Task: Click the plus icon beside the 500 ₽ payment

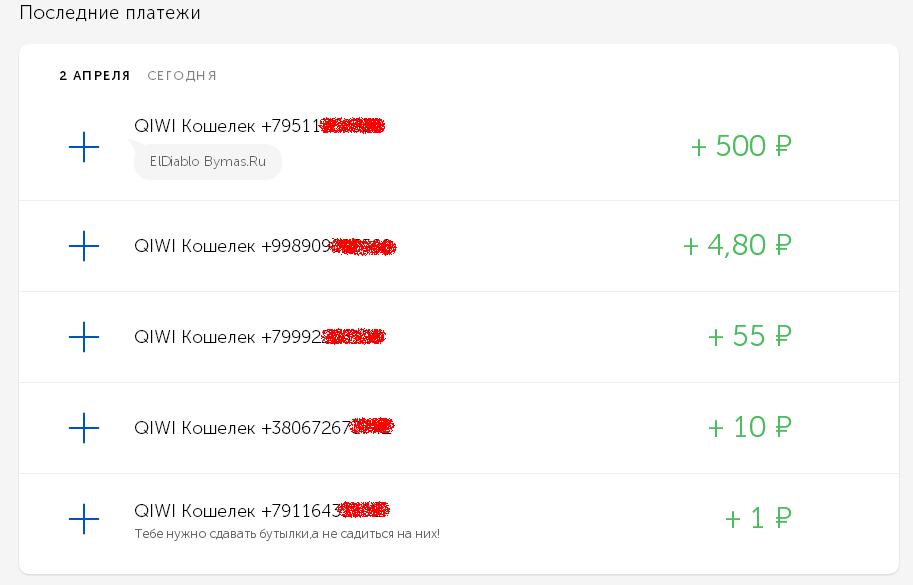Action: pyautogui.click(x=84, y=148)
